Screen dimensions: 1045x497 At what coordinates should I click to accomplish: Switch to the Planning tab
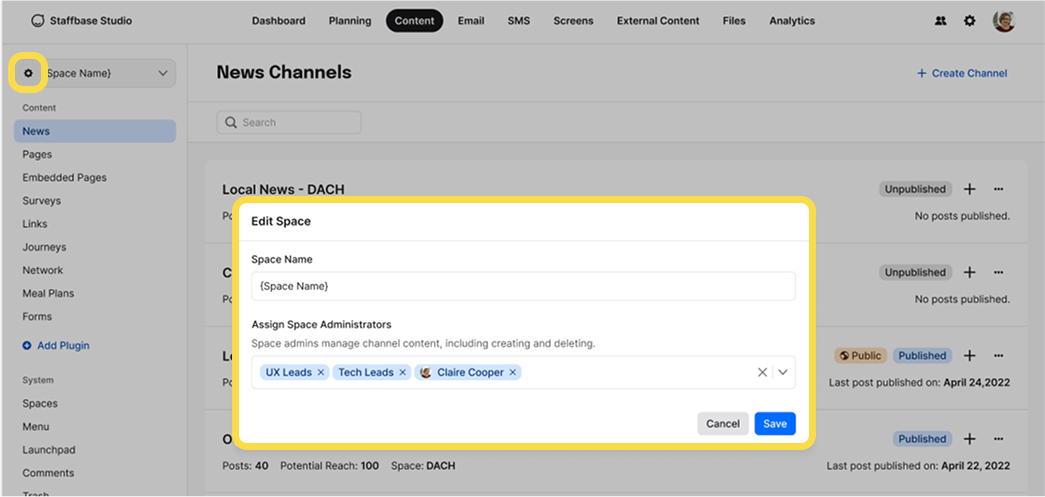(x=349, y=21)
